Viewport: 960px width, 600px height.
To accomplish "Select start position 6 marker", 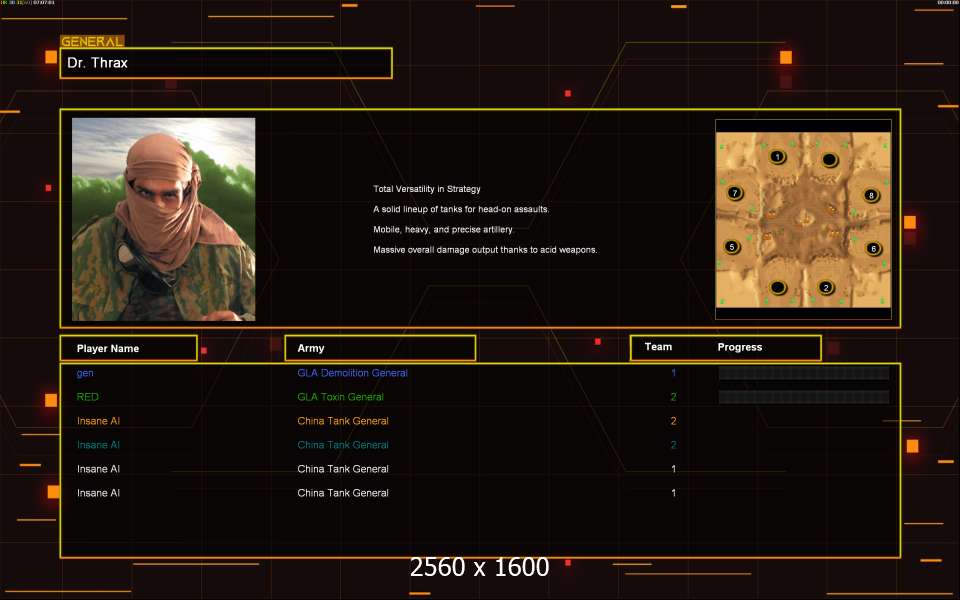I will [873, 248].
